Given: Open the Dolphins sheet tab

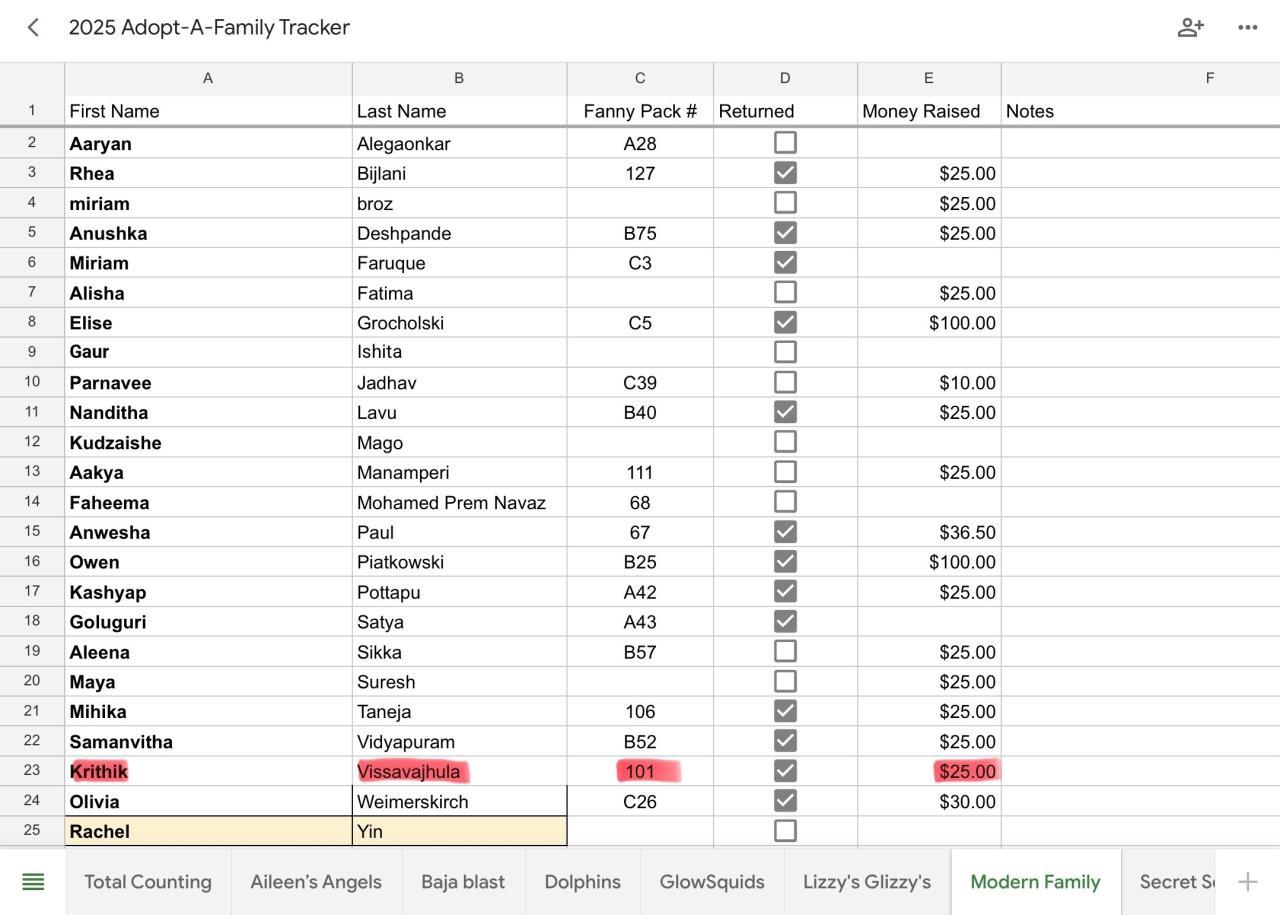Looking at the screenshot, I should [x=582, y=882].
